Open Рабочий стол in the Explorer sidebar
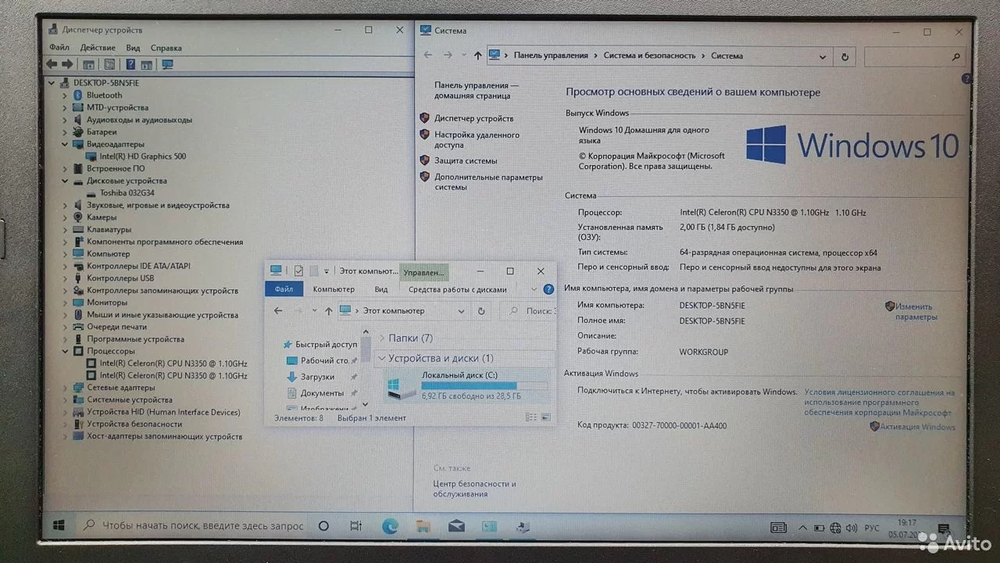1000x563 pixels. 318,360
